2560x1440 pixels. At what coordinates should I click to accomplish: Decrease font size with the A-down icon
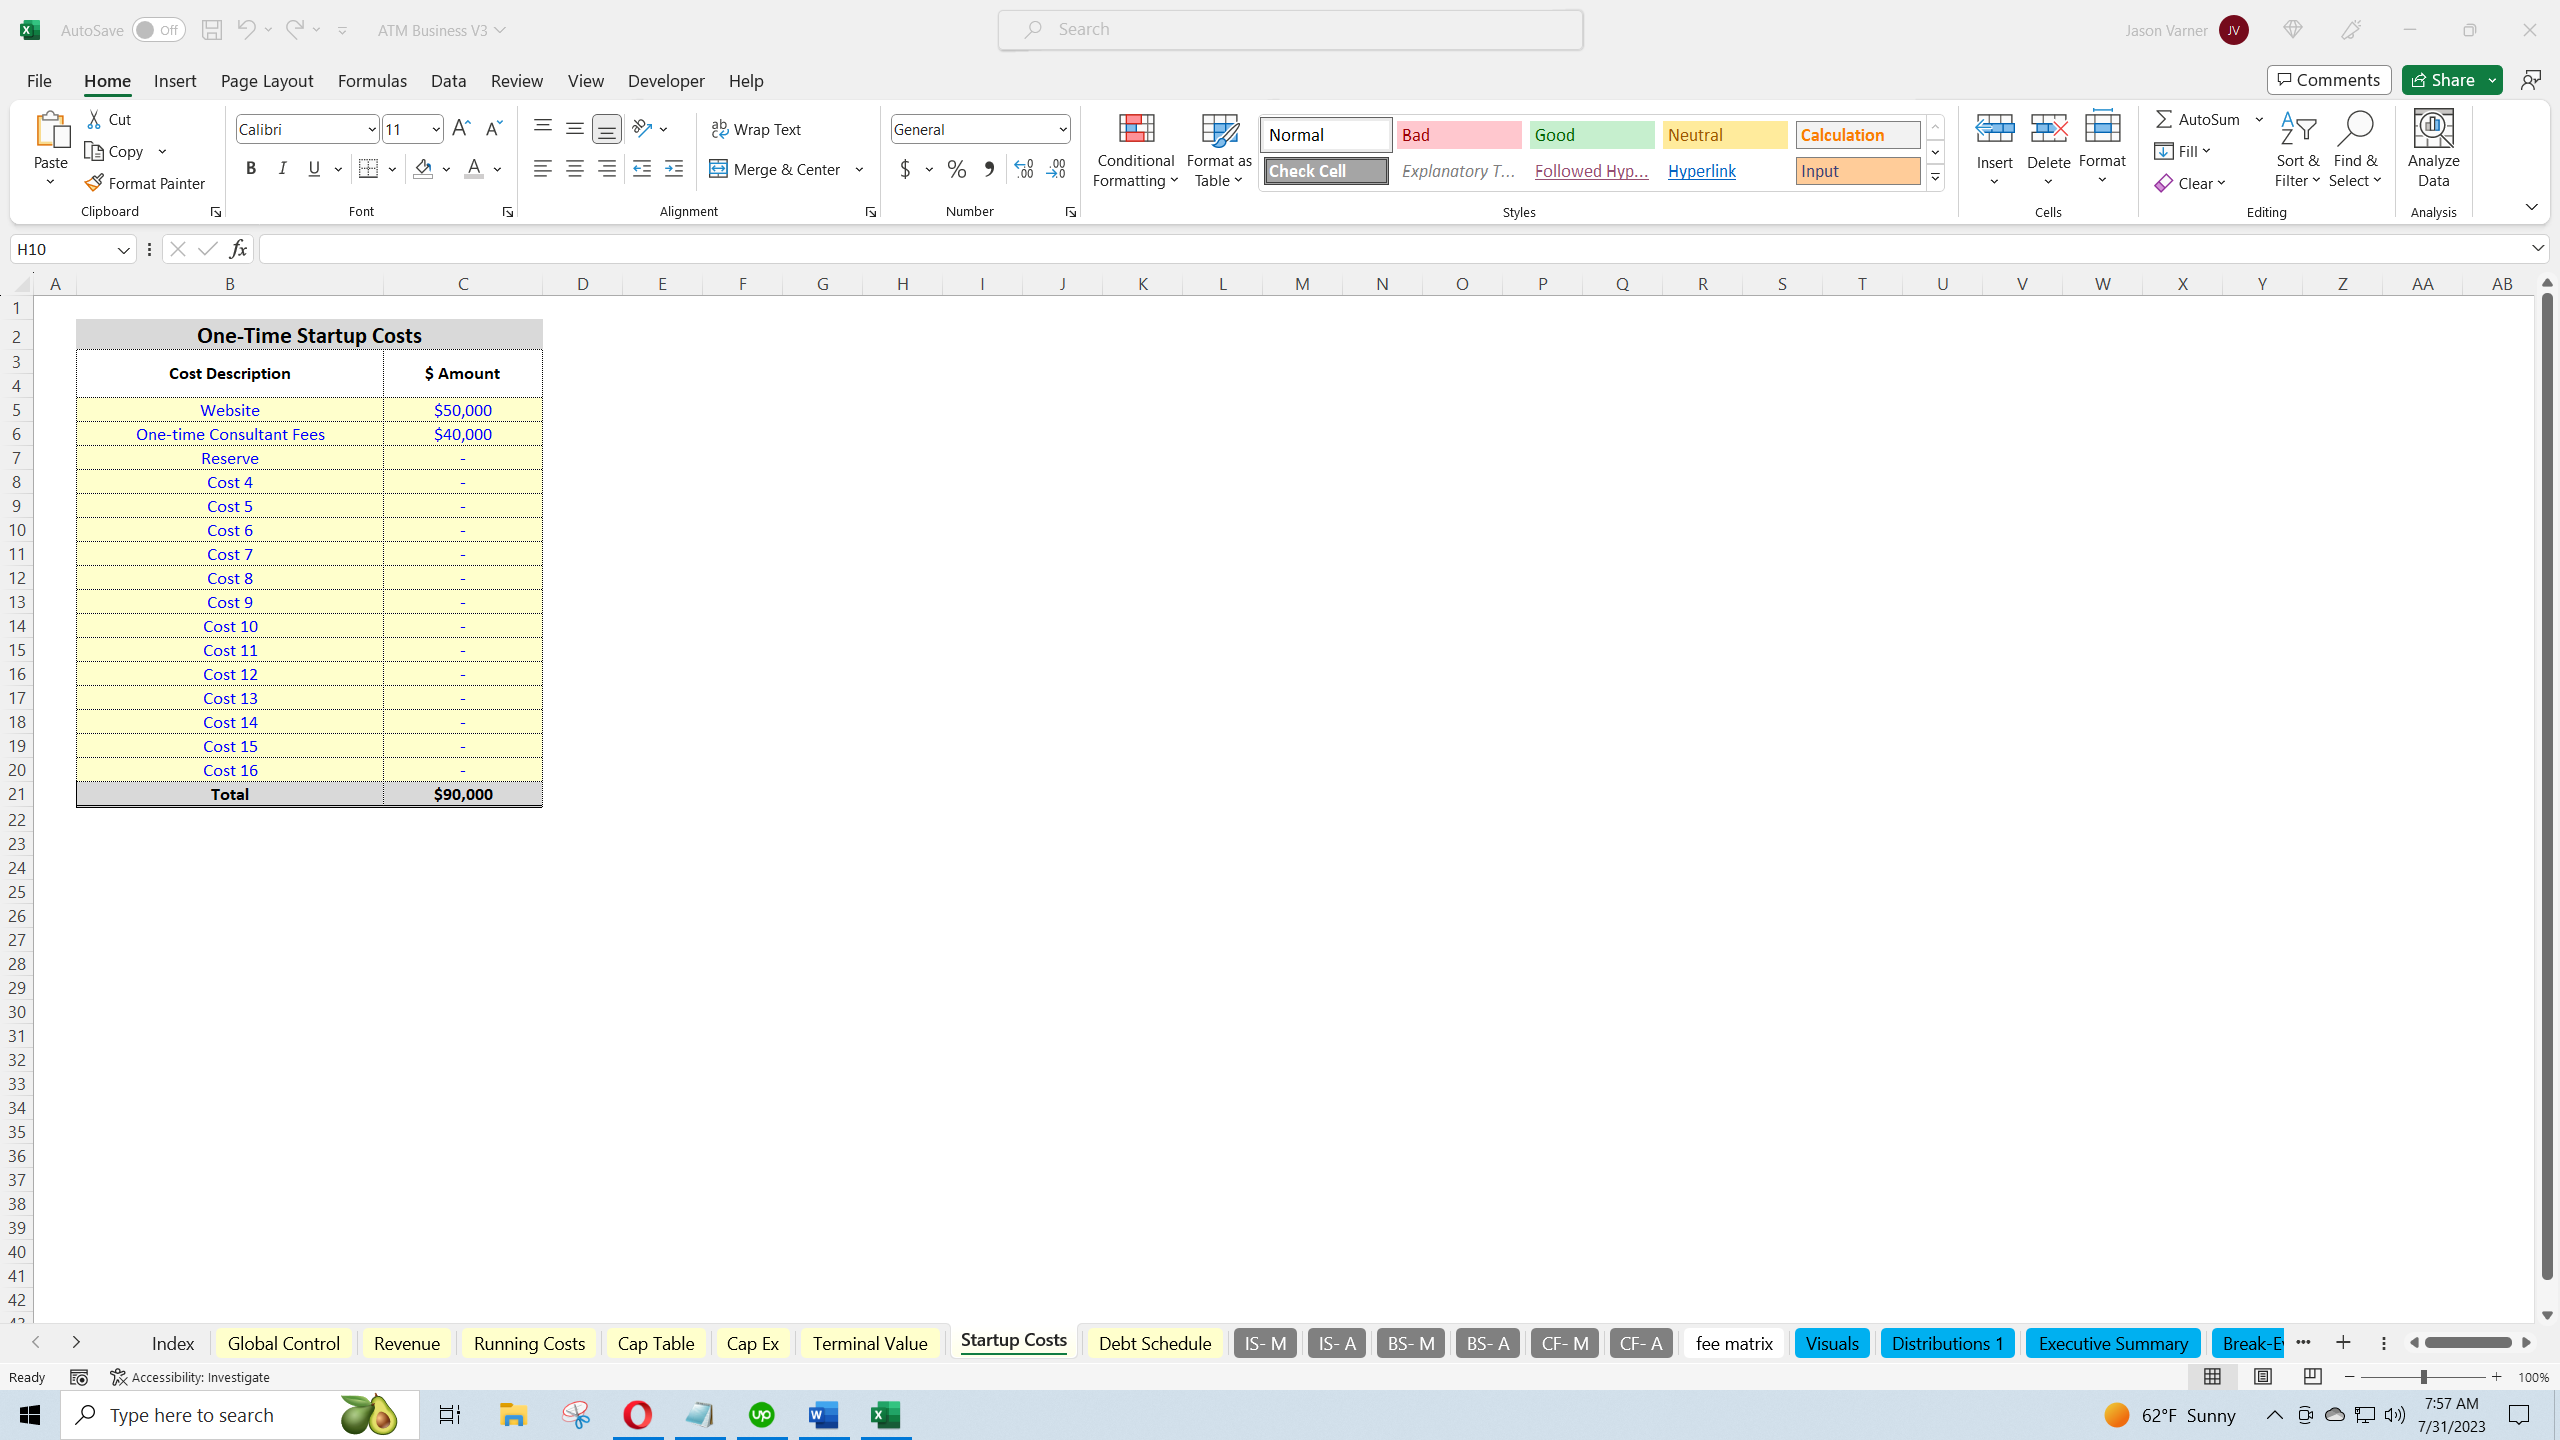[493, 128]
